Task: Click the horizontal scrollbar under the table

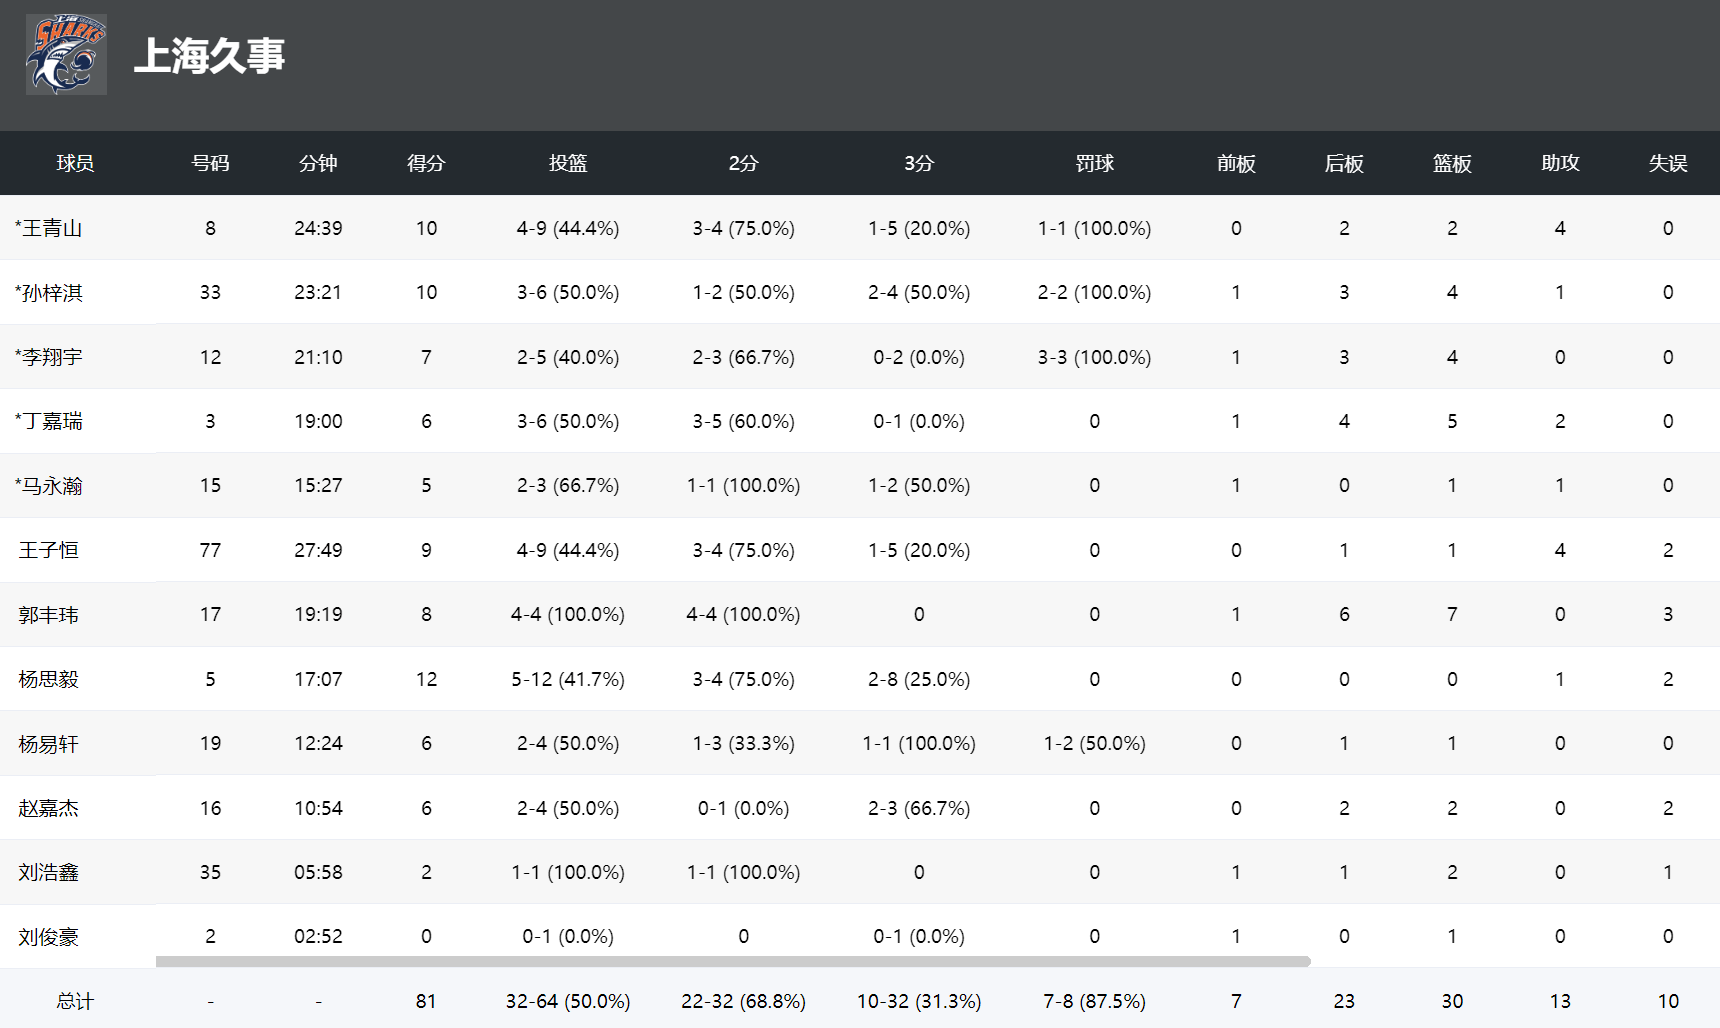Action: click(x=733, y=961)
